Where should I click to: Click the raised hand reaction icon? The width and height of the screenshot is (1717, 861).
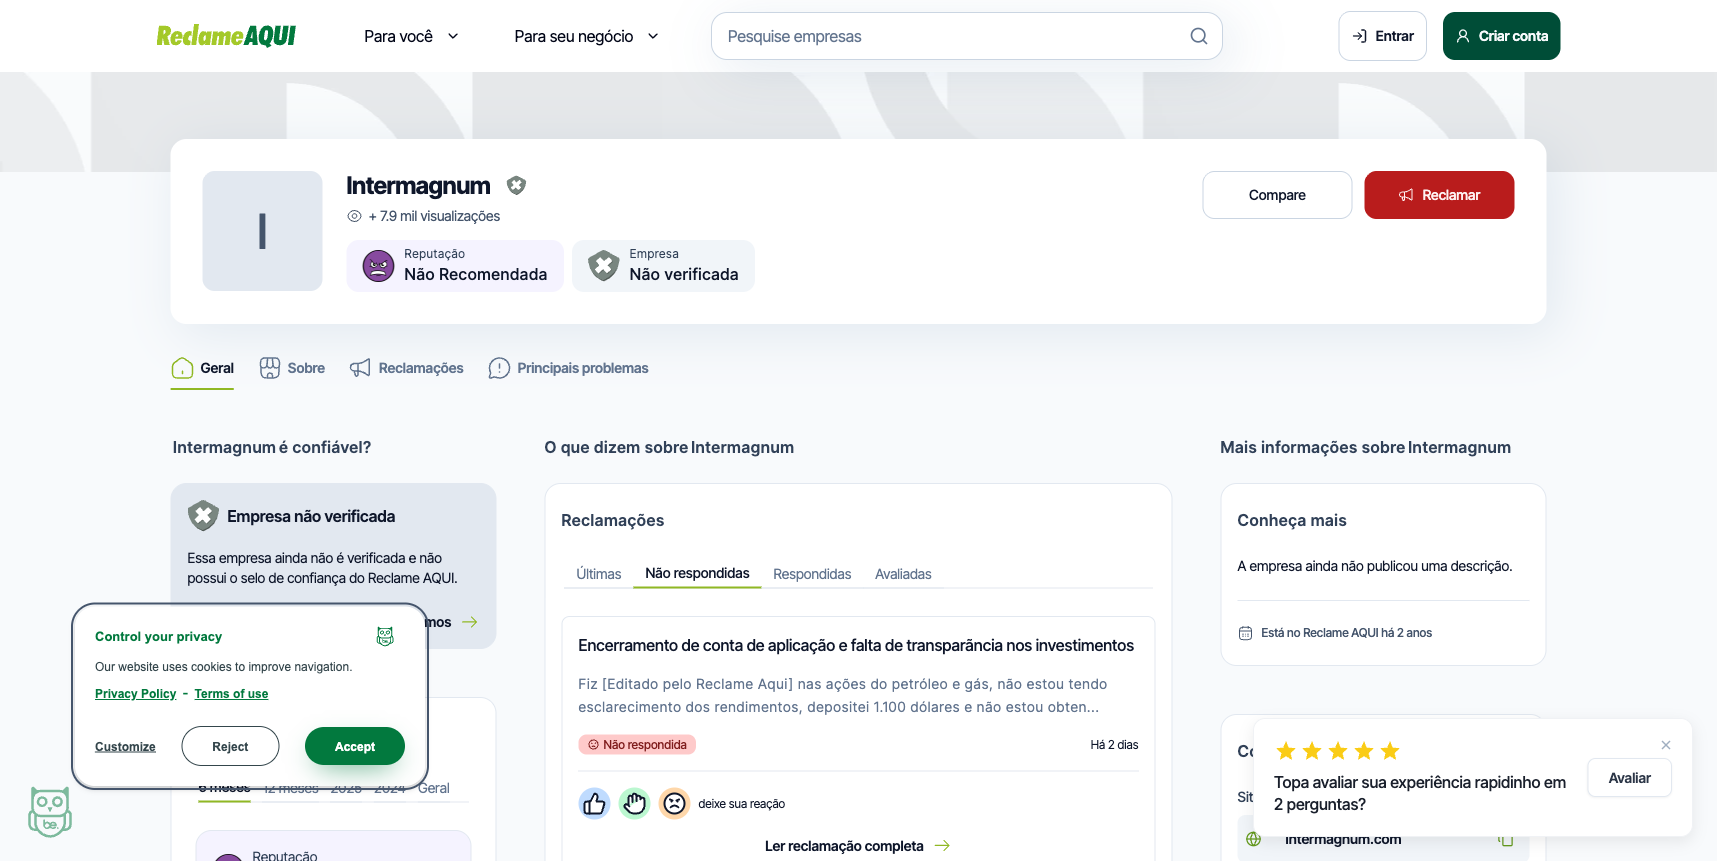(x=634, y=803)
